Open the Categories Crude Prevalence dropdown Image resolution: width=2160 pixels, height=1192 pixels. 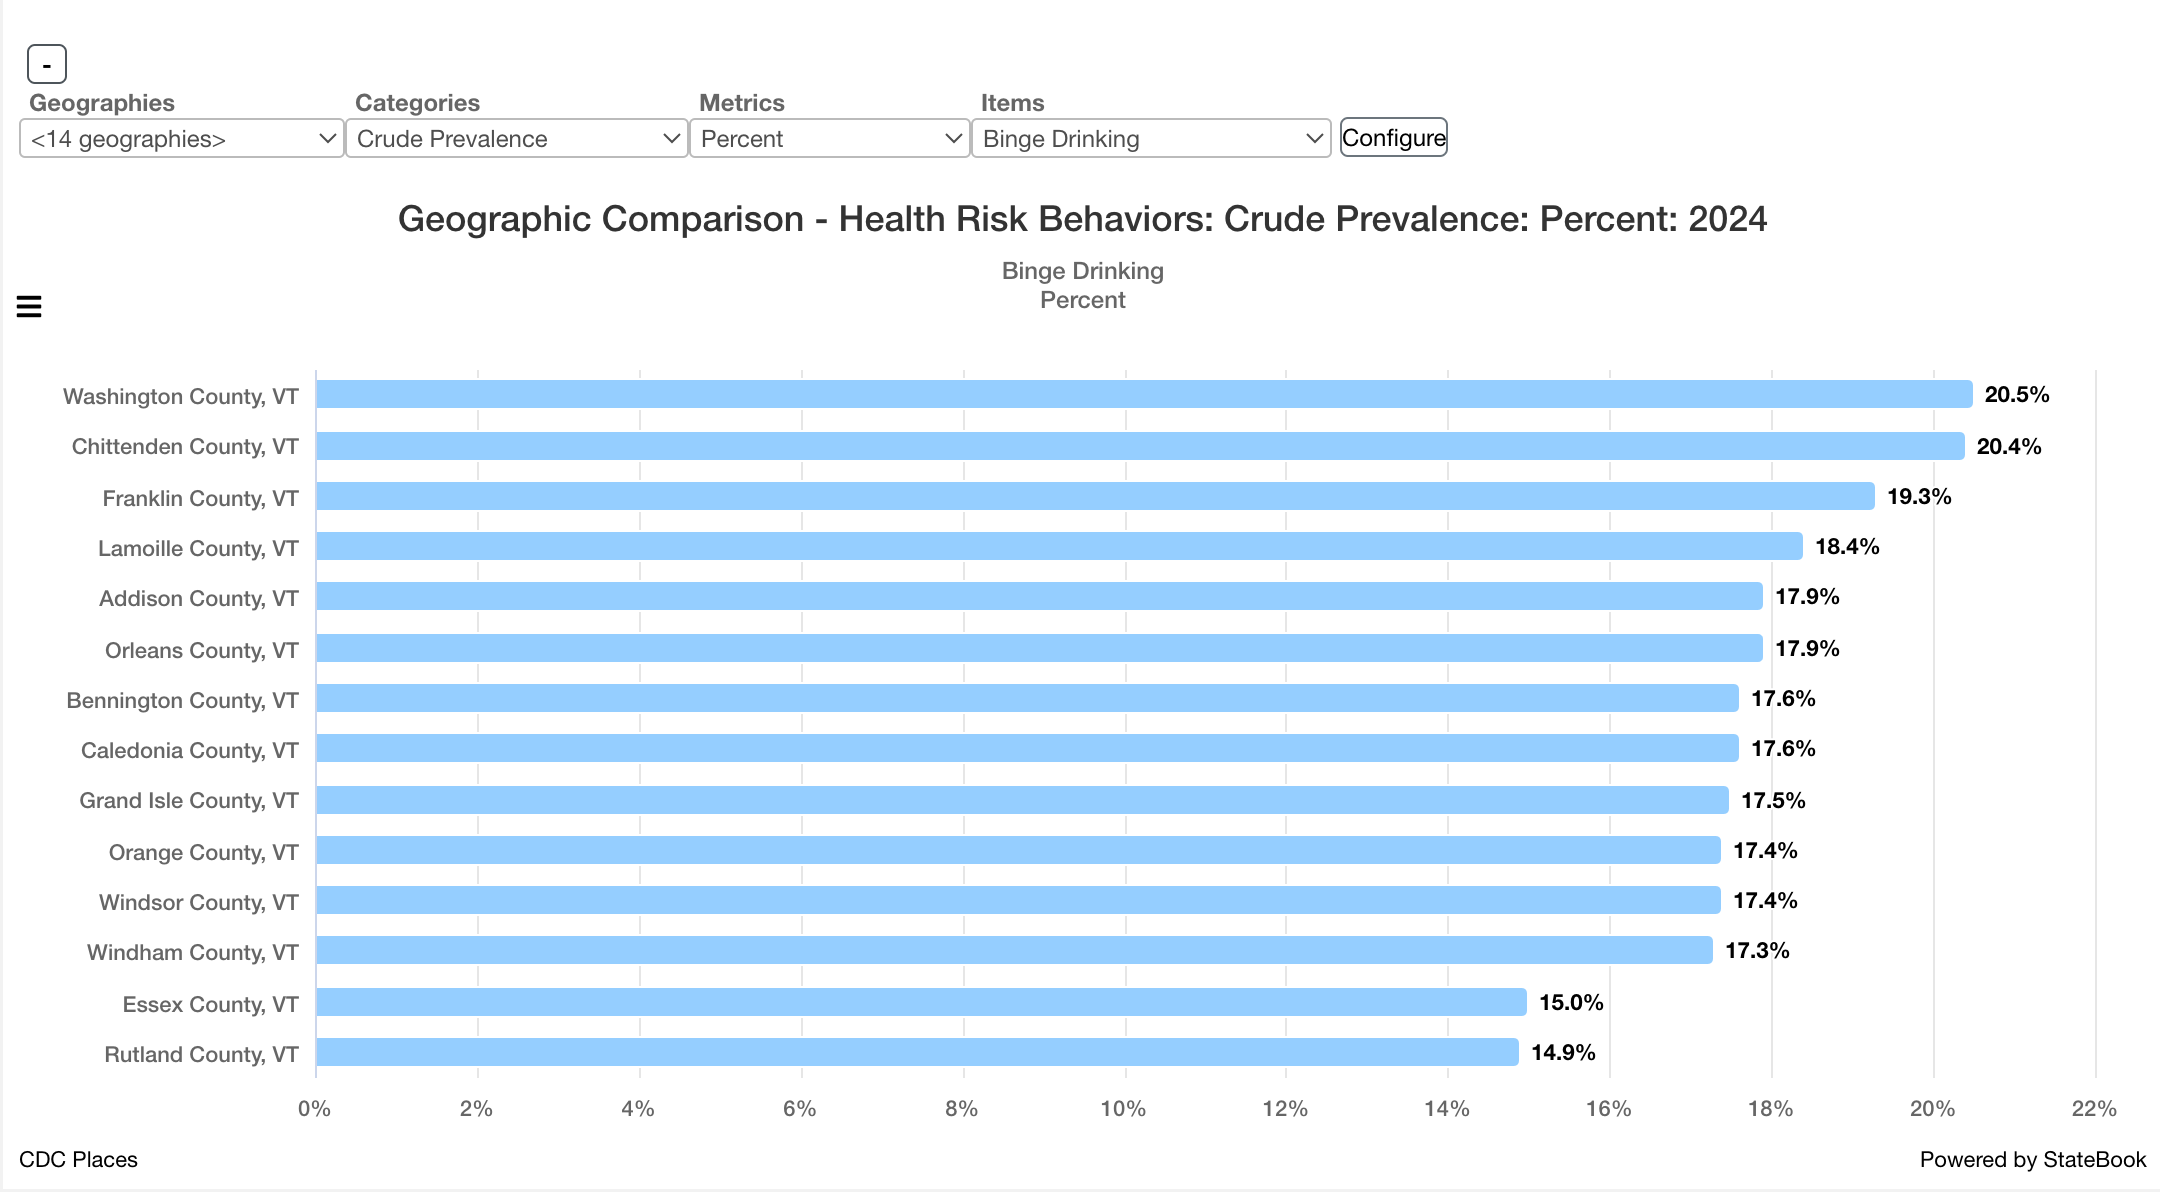[x=516, y=139]
